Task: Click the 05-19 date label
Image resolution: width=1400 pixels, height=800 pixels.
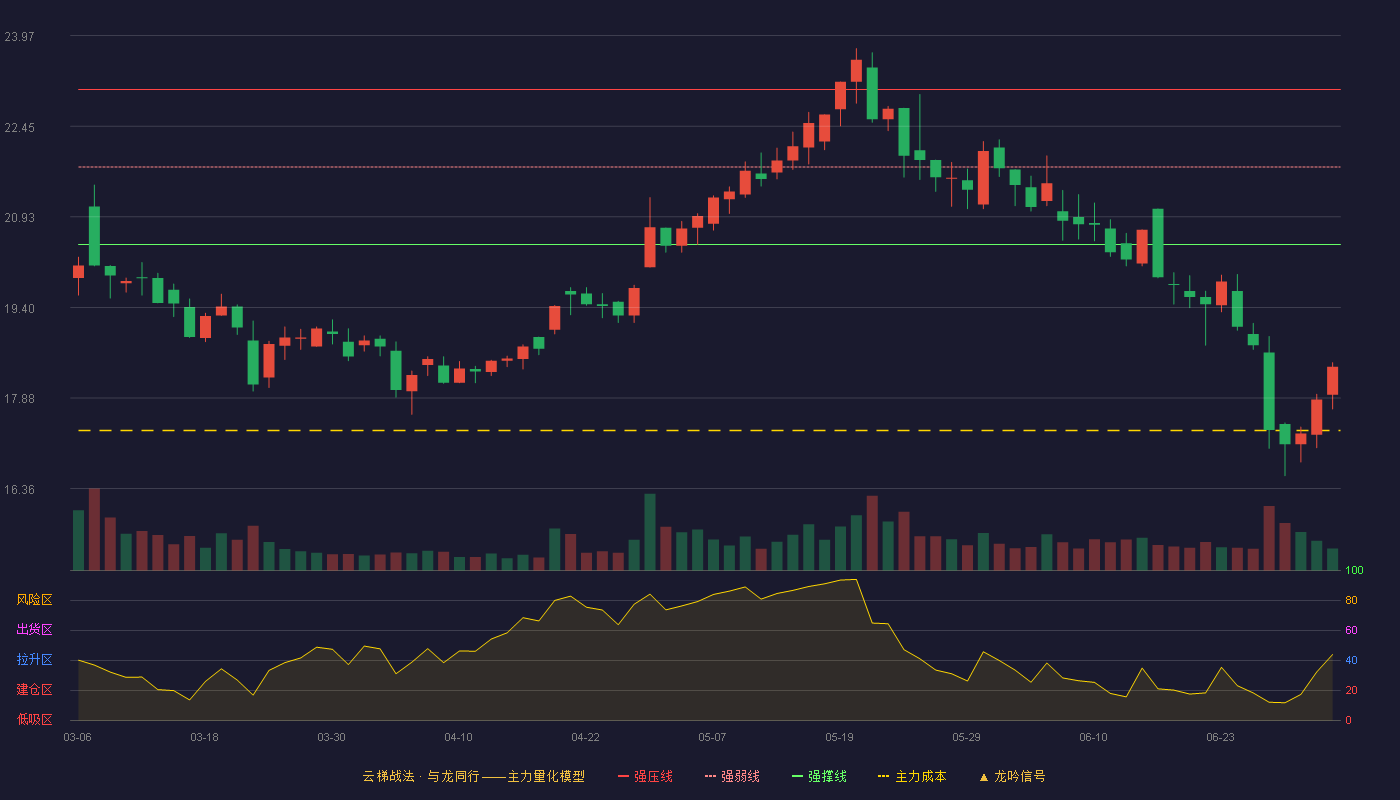Action: point(839,737)
